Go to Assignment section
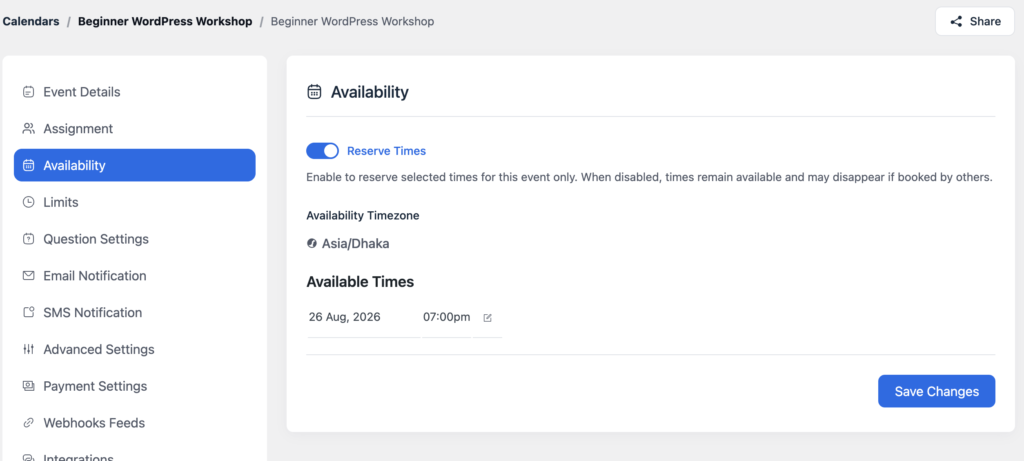Image resolution: width=1024 pixels, height=461 pixels. click(x=135, y=129)
